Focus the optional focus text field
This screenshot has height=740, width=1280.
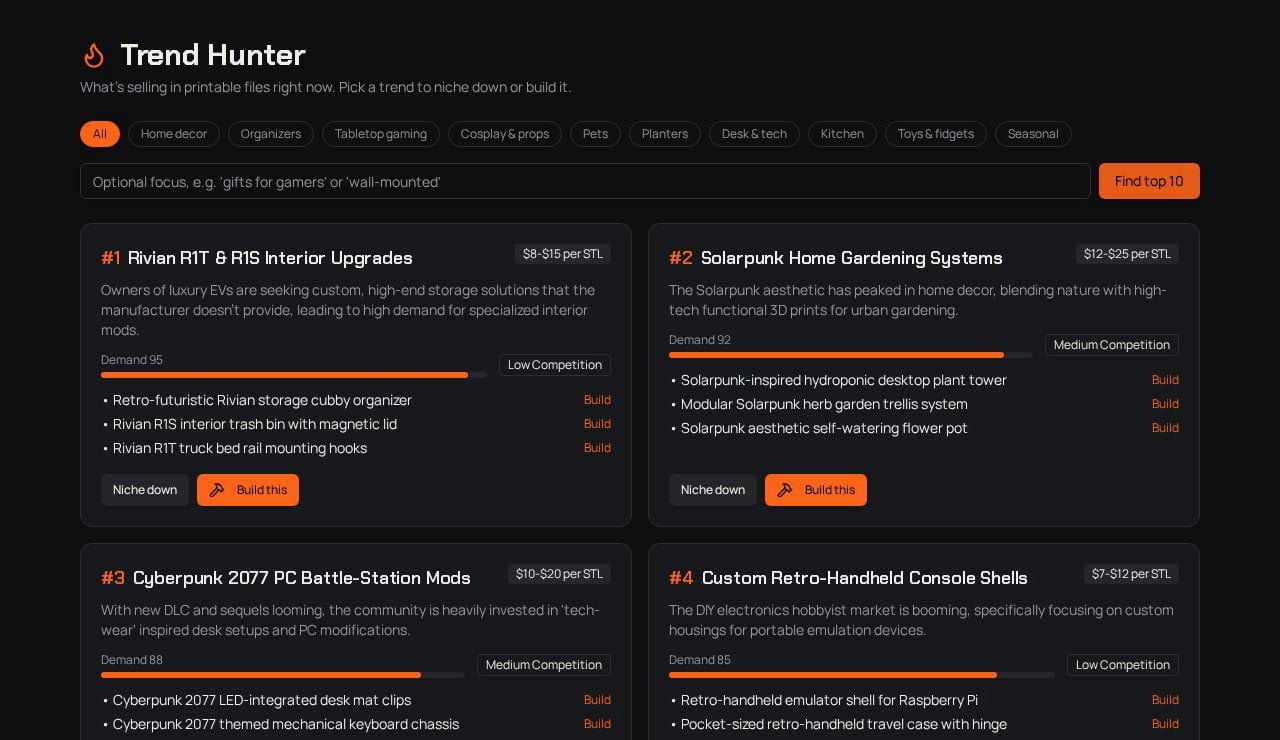click(585, 181)
